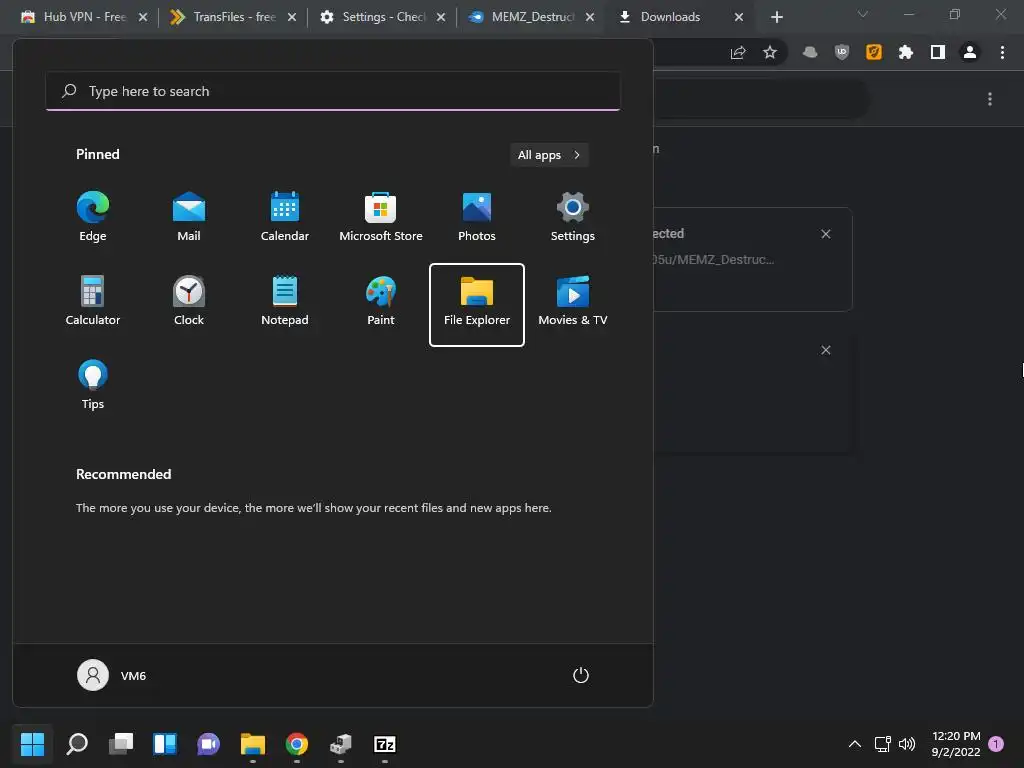This screenshot has width=1024, height=768.
Task: Launch Paint
Action: 381,301
